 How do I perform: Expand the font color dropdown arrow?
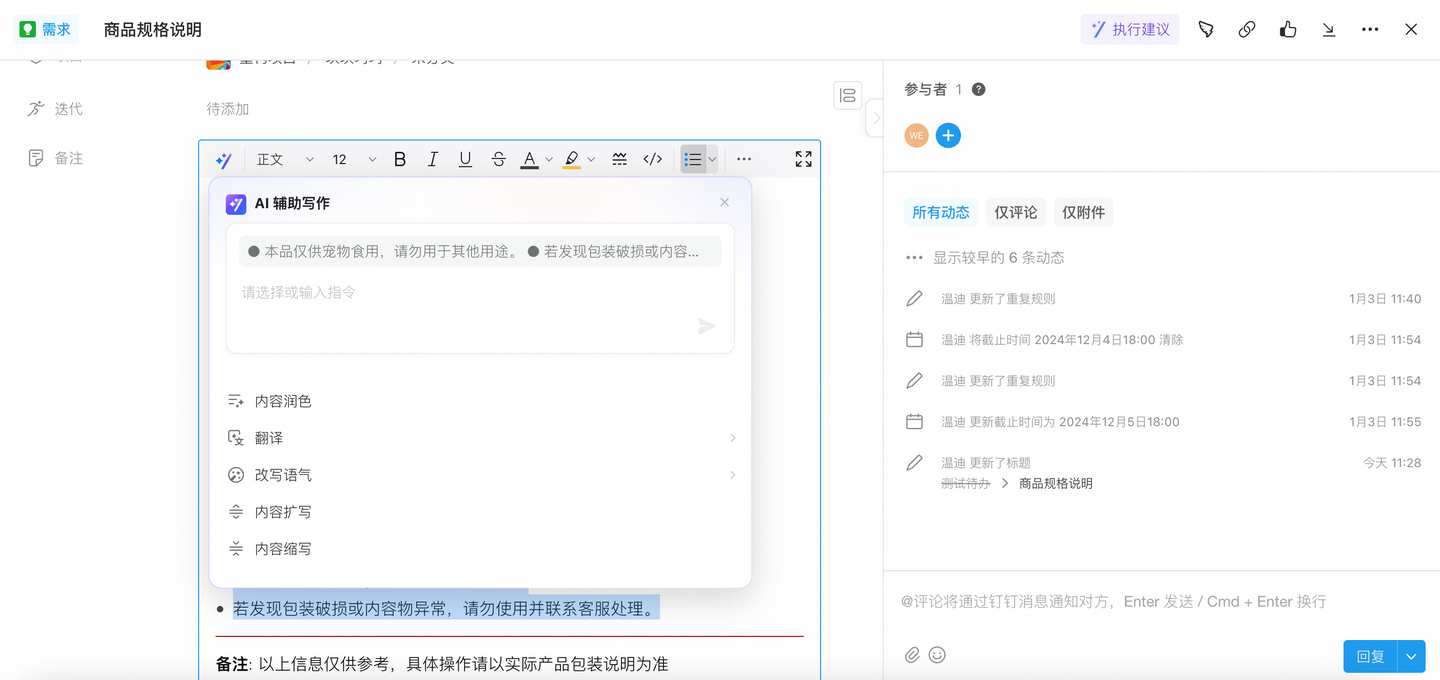549,160
